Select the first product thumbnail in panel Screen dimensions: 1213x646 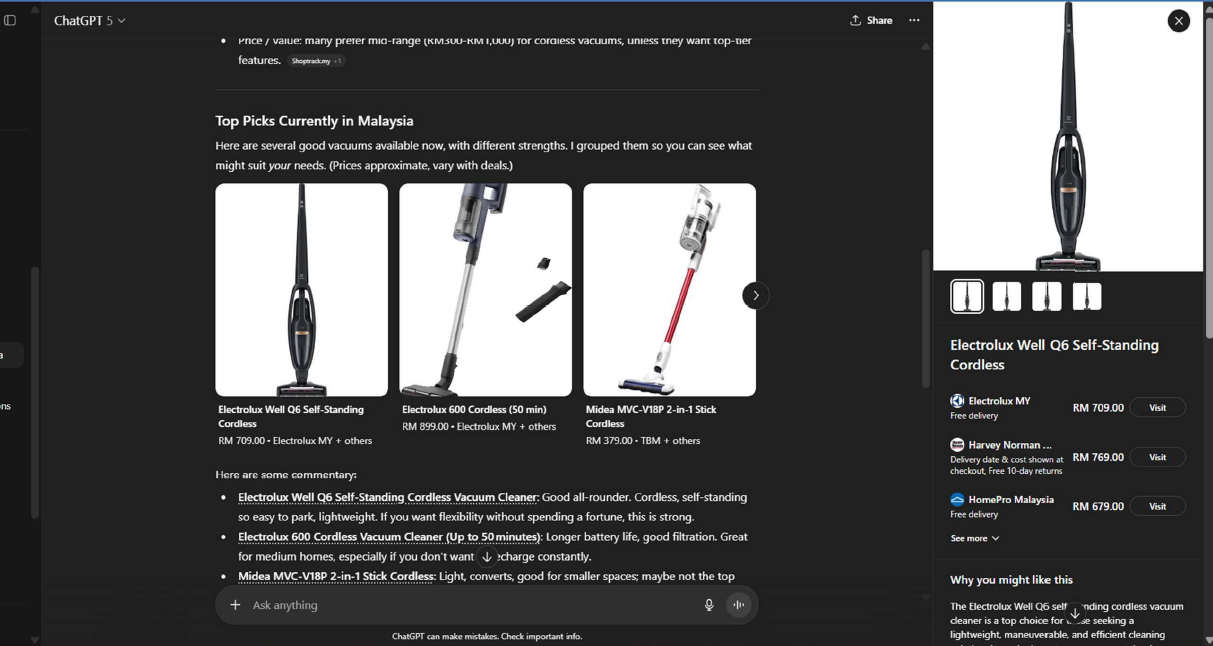tap(967, 296)
